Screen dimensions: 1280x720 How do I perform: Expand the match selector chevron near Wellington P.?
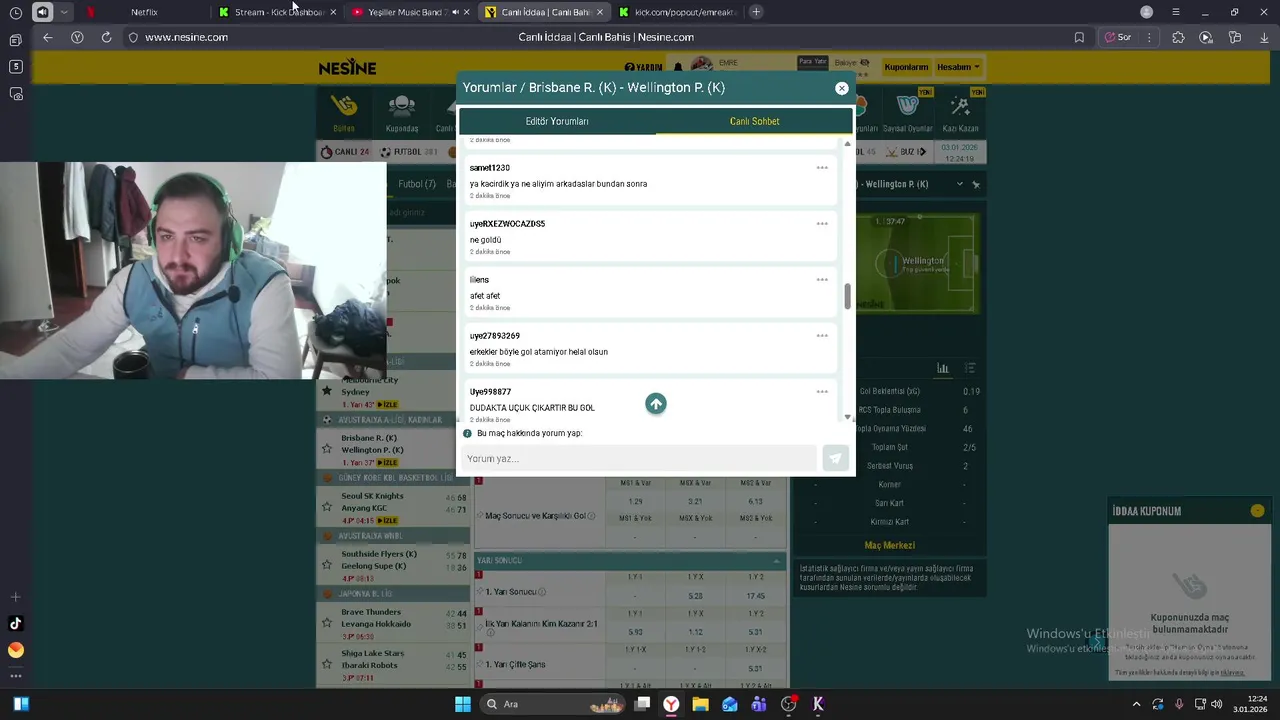coord(959,184)
